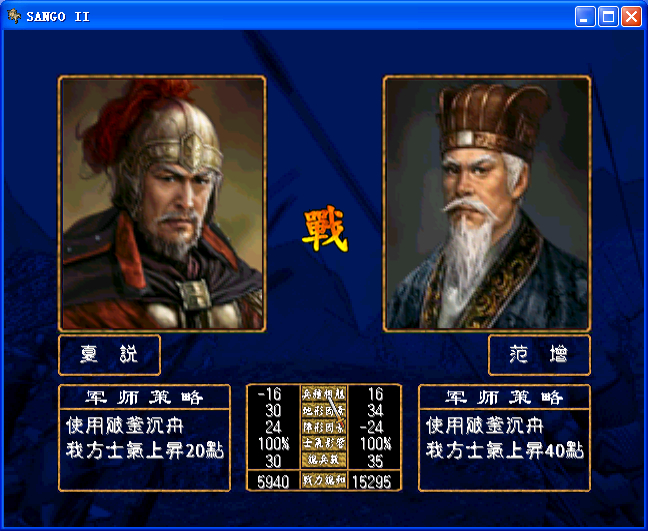
Task: Click the left total power value 5940
Action: point(273,481)
